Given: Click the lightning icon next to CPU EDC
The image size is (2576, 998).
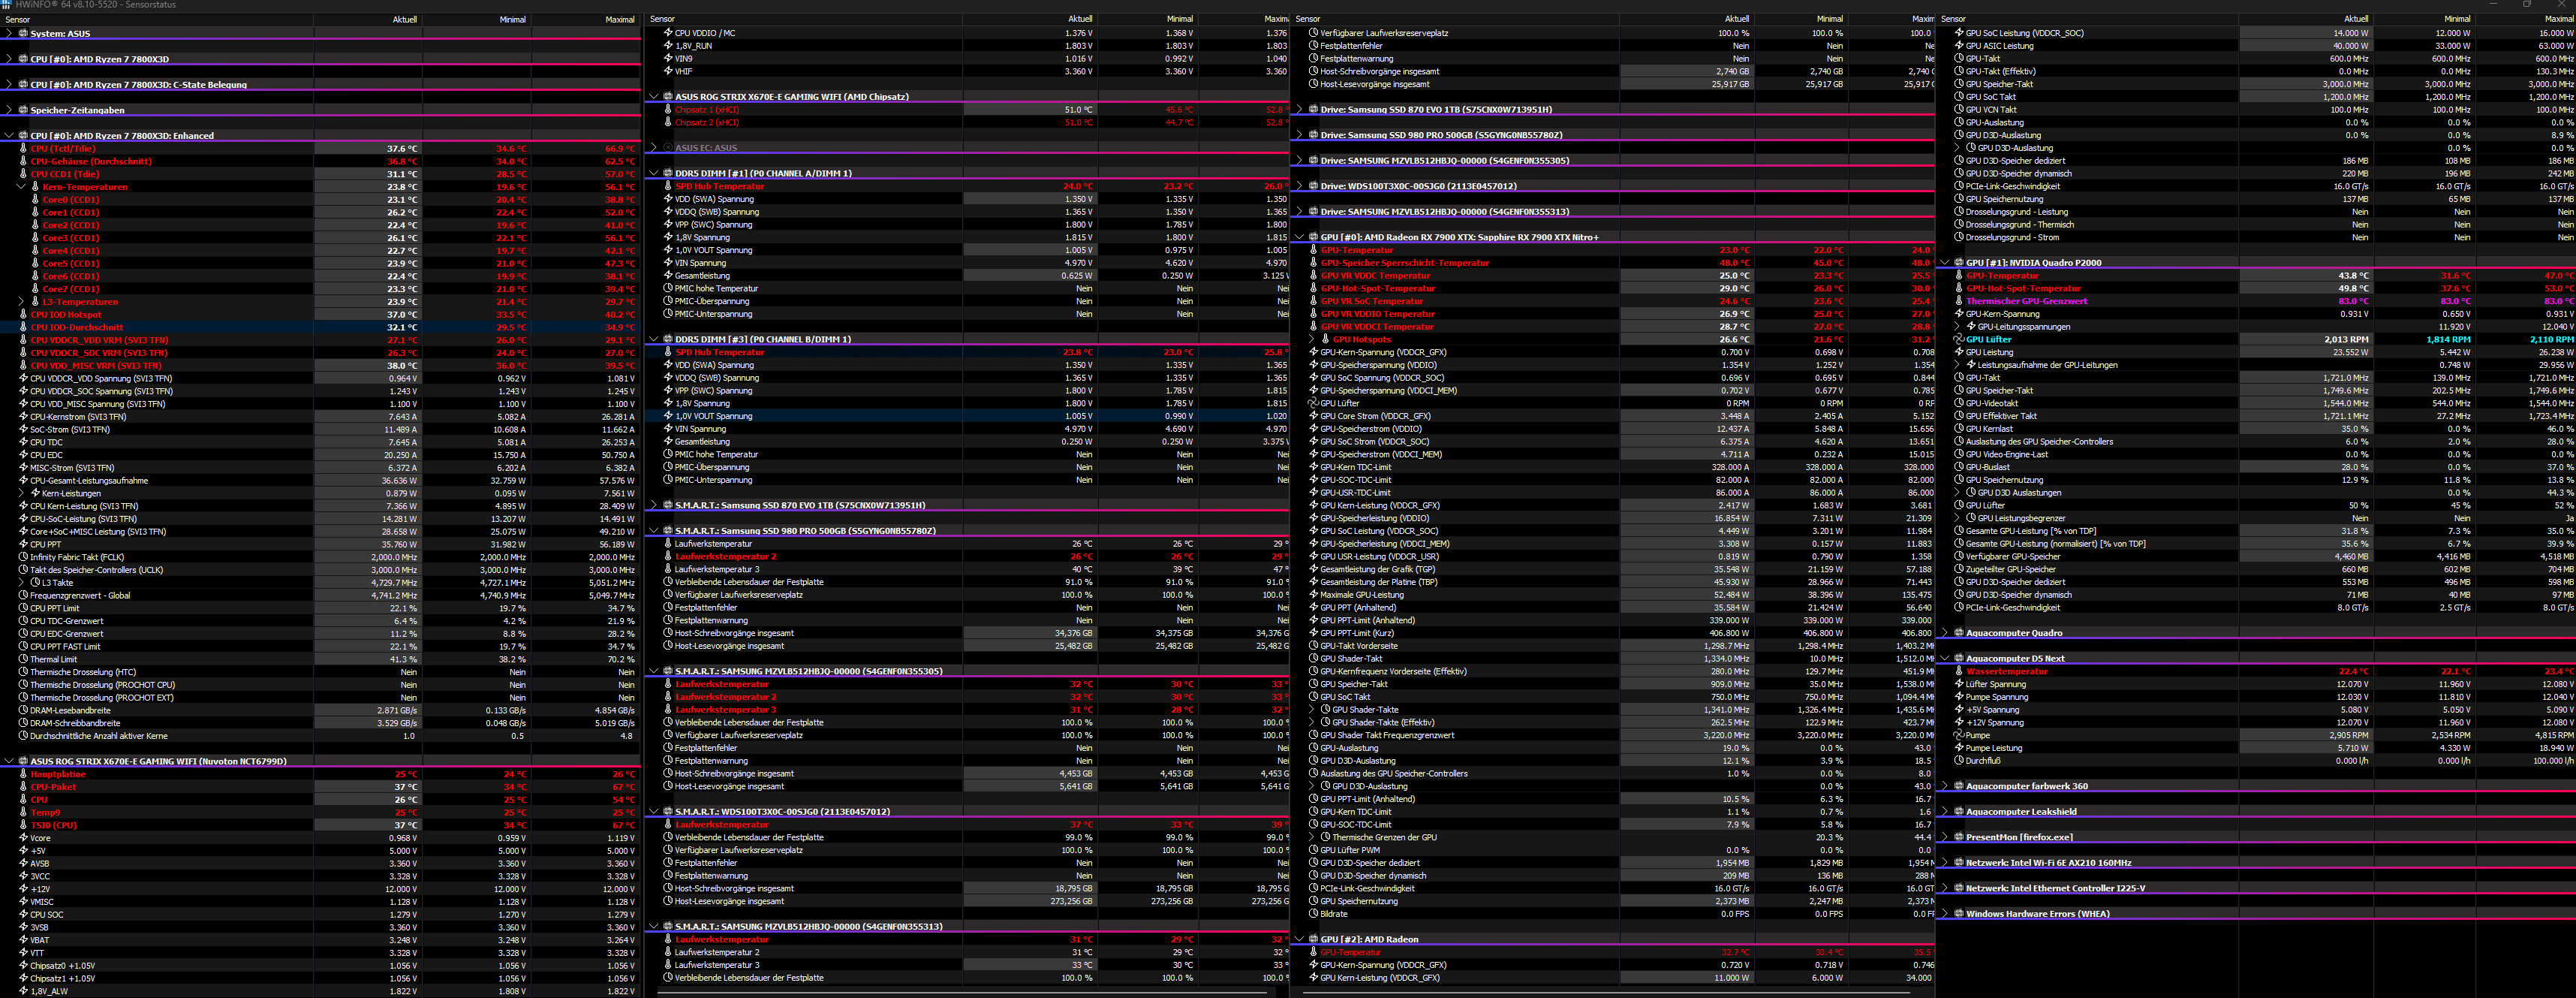Looking at the screenshot, I should coord(23,455).
